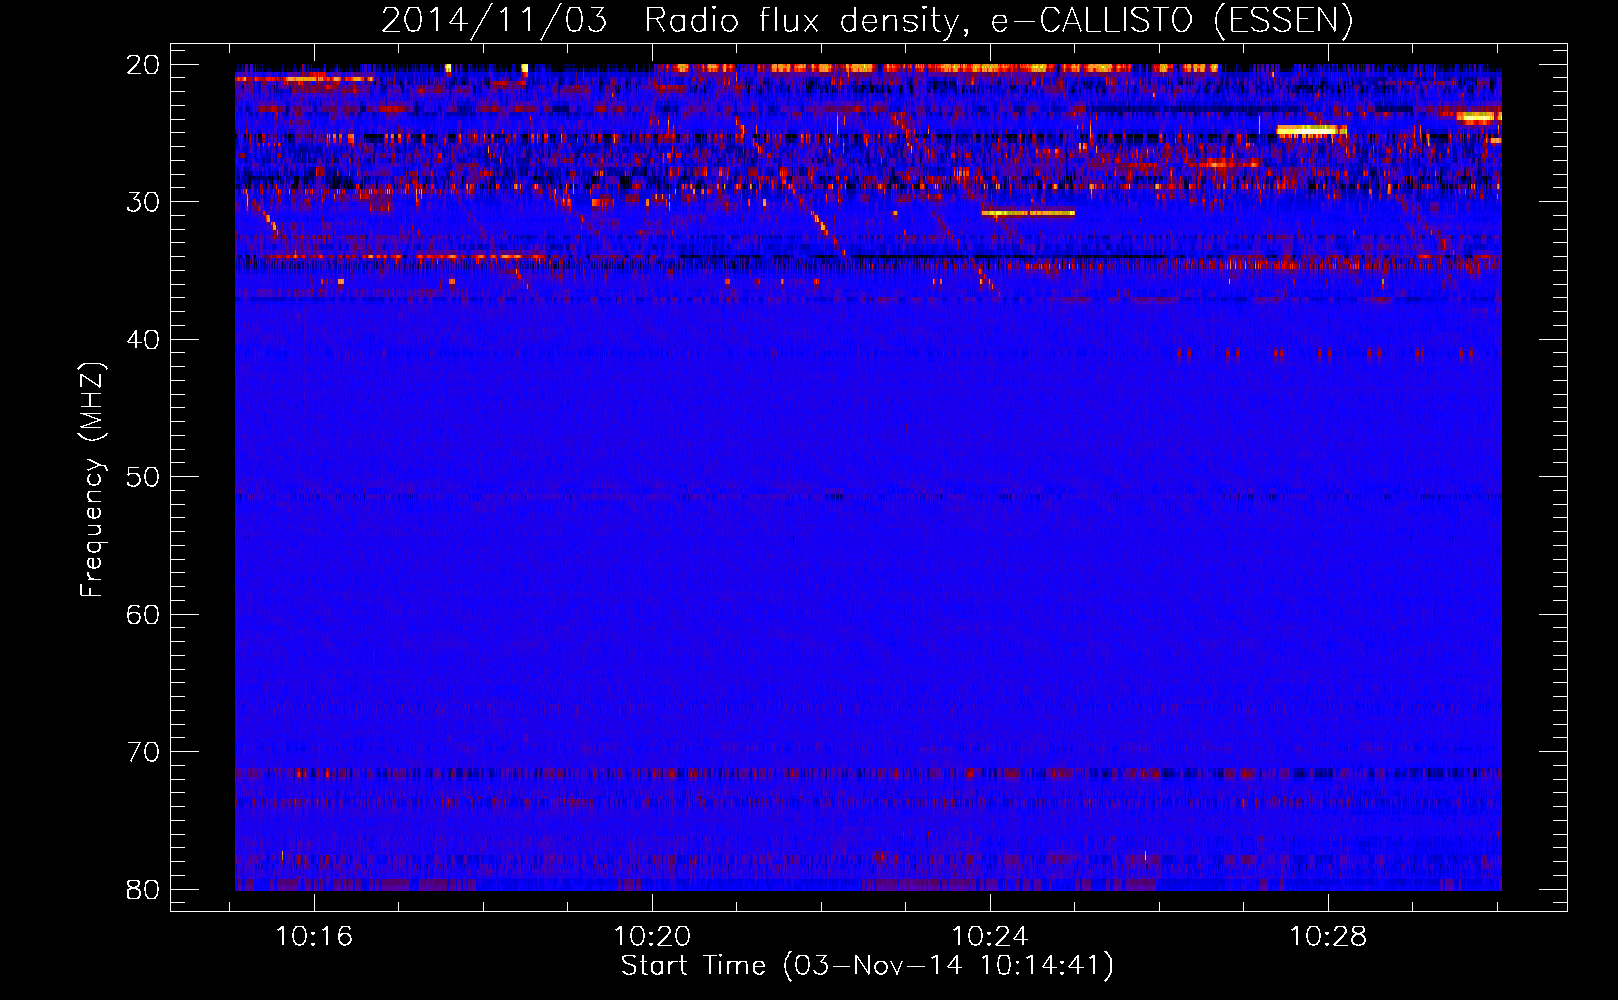Select the '60' frequency tick label
This screenshot has width=1618, height=1000.
click(x=143, y=614)
